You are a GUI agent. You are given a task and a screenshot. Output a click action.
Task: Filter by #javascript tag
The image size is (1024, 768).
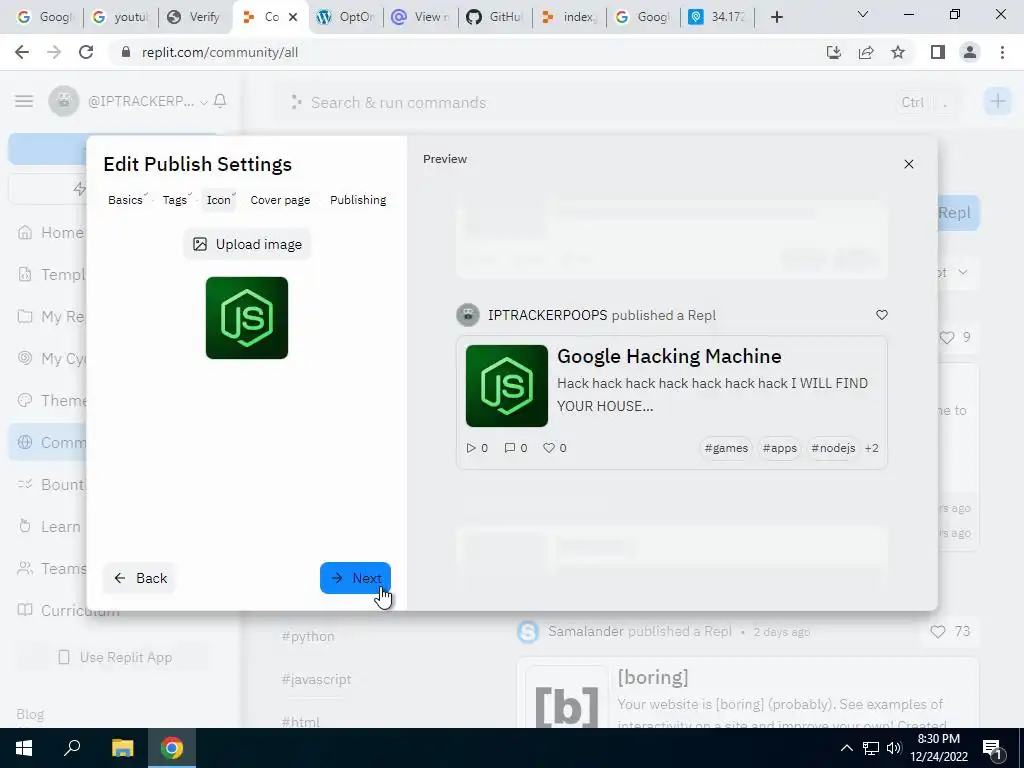316,679
